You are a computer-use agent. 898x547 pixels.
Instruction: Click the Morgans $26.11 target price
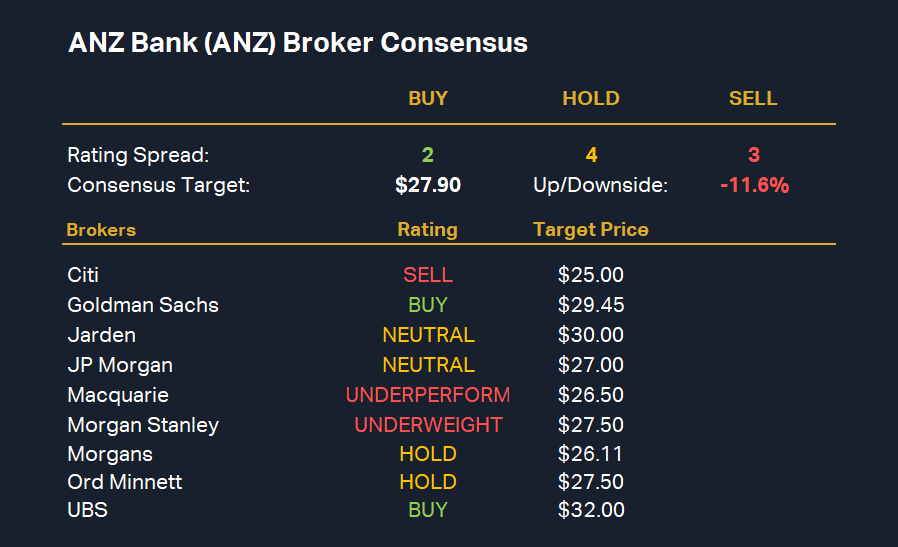[x=591, y=454]
